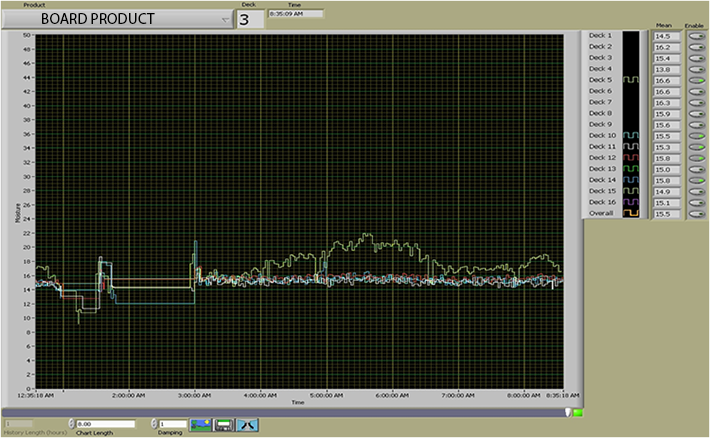Viewport: 710px width, 438px height.
Task: Click the Deck 2 mean value 16.2
Action: 667,47
